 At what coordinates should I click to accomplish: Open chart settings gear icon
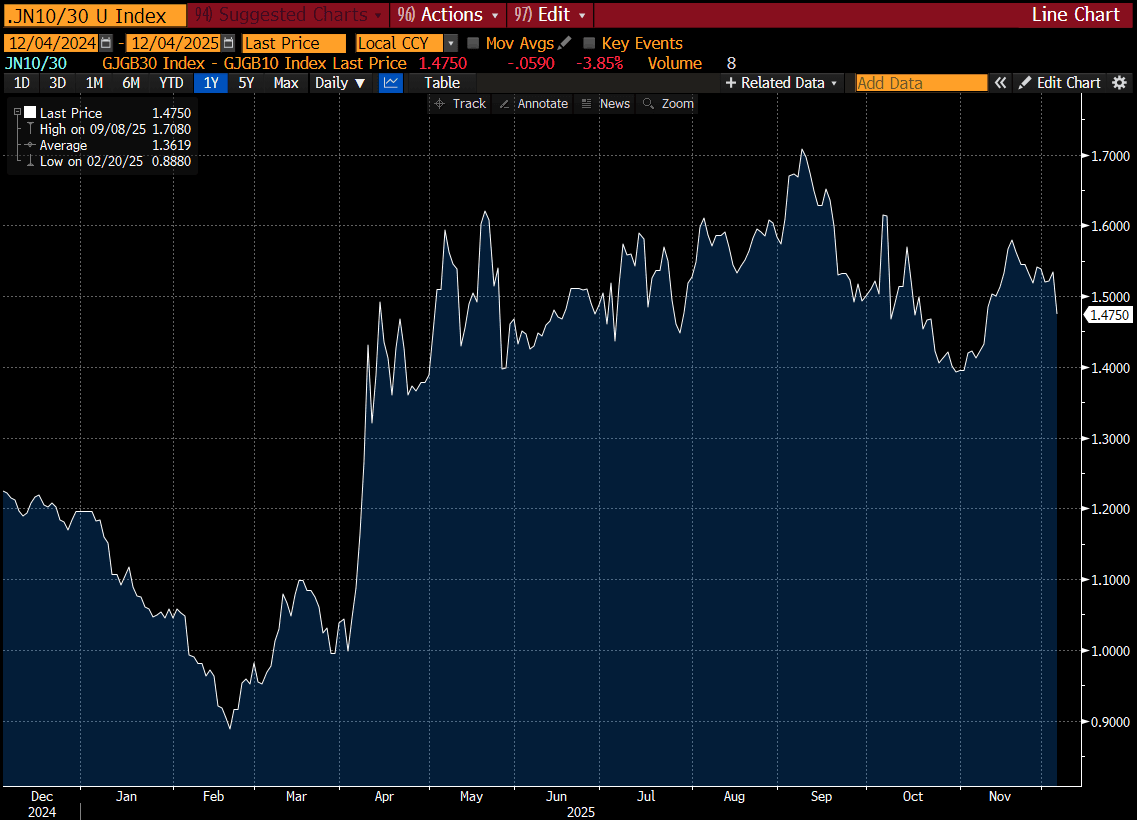[x=1120, y=83]
